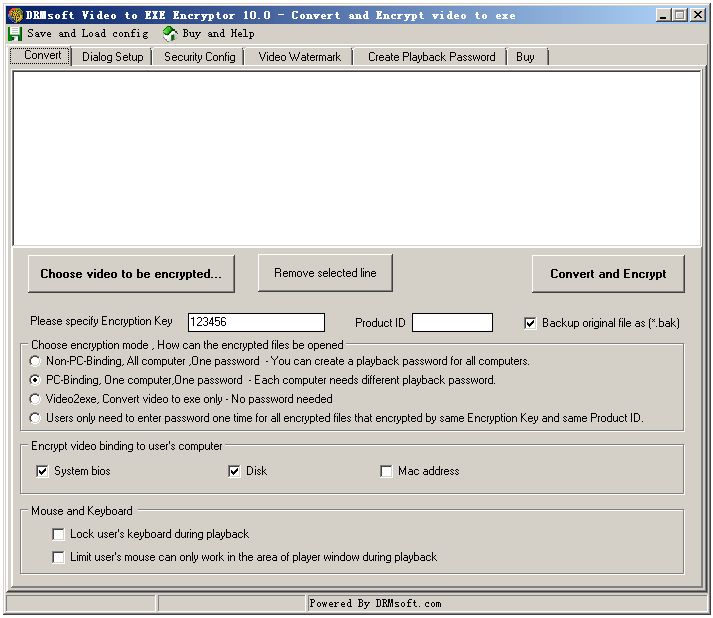Screen dimensions: 713x618
Task: Maximize the Encryptor window
Action: [680, 15]
